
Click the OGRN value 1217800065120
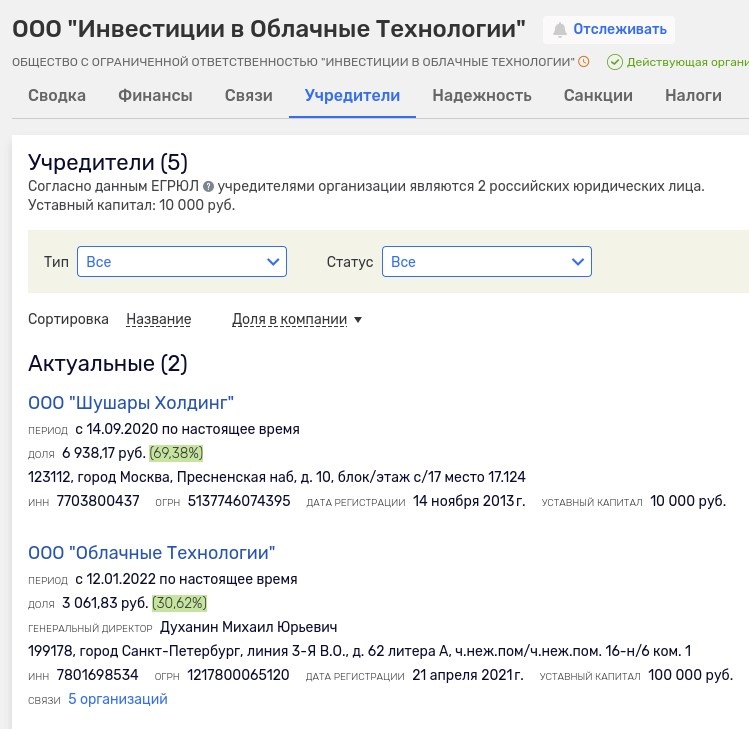pyautogui.click(x=238, y=675)
